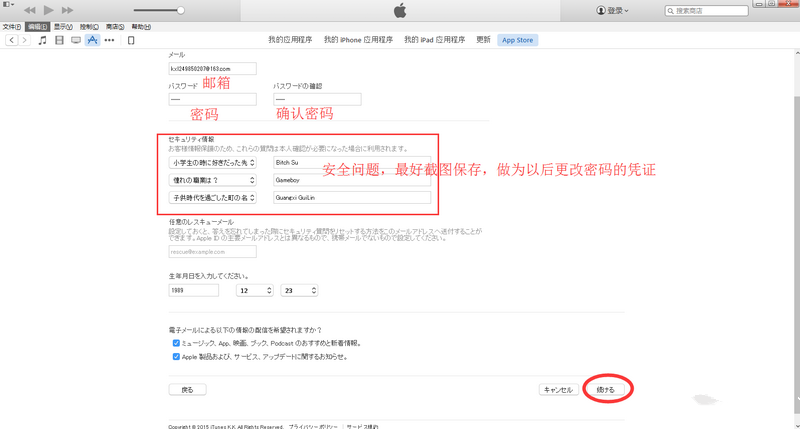Click the パスワードの確認 confirm password field
The width and height of the screenshot is (800, 429).
coord(317,99)
